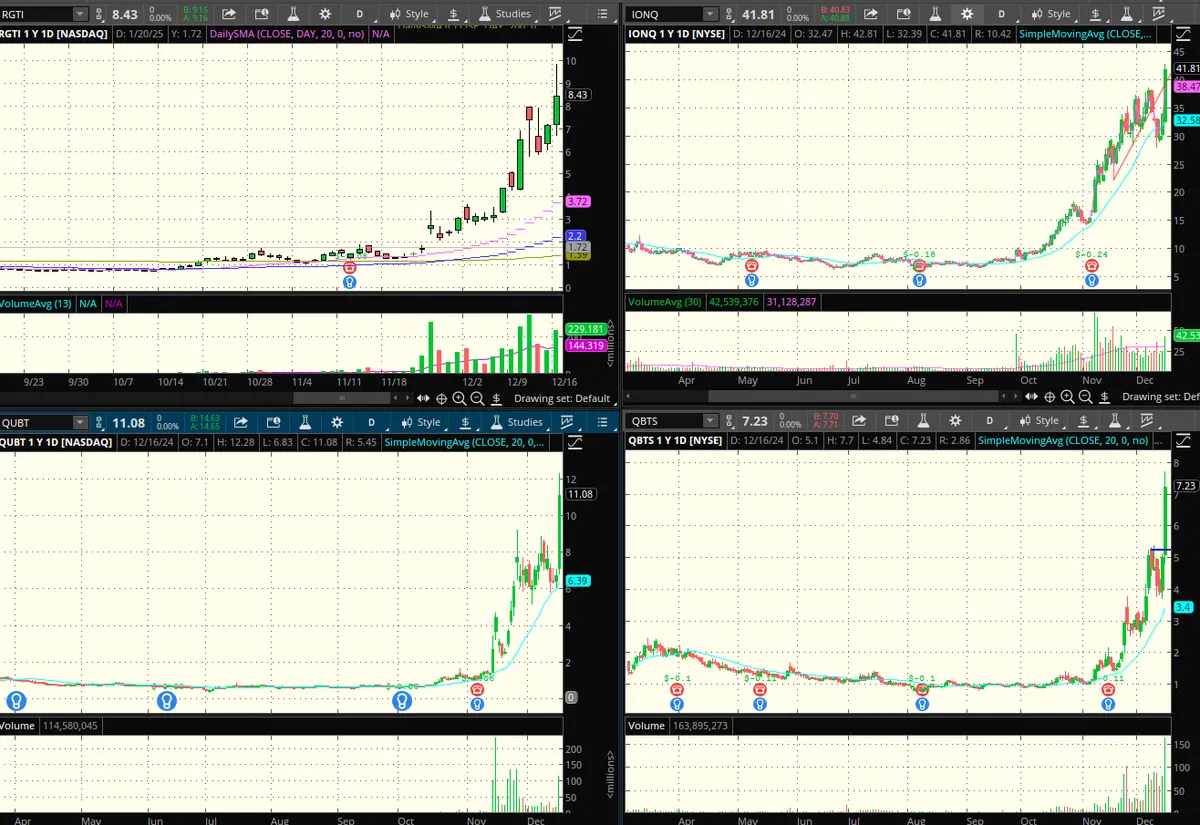The image size is (1200, 825).
Task: Click the share icon on RGTI chart
Action: click(x=229, y=14)
